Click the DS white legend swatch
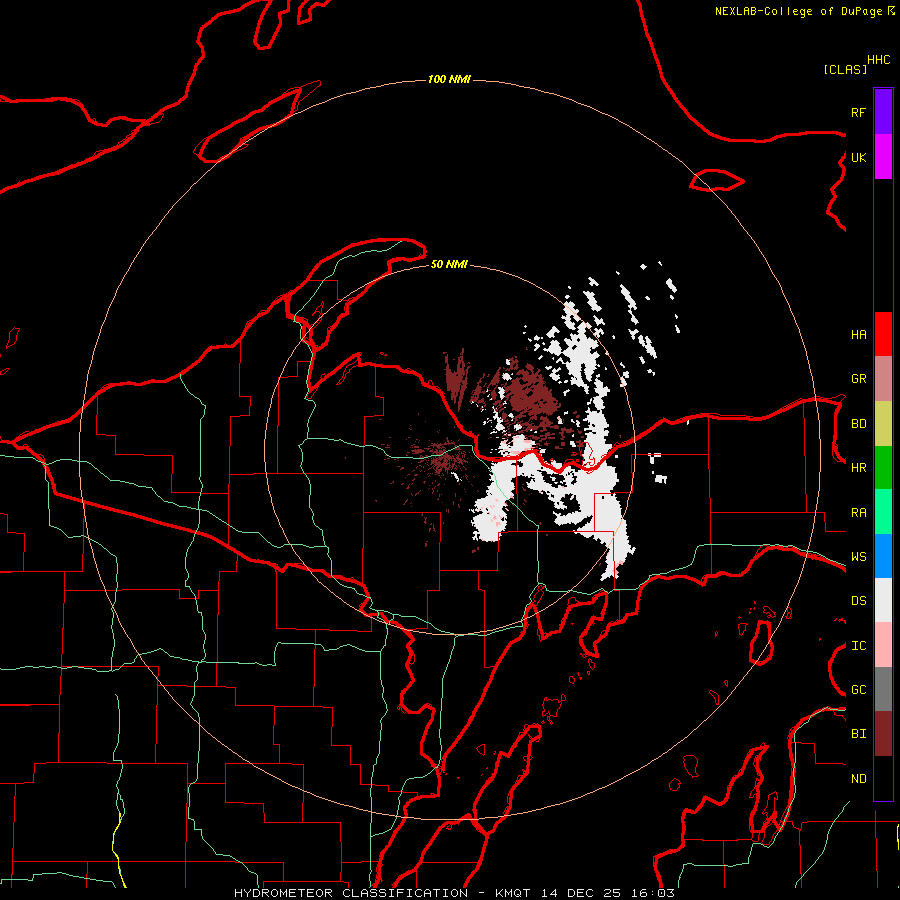 tap(883, 600)
